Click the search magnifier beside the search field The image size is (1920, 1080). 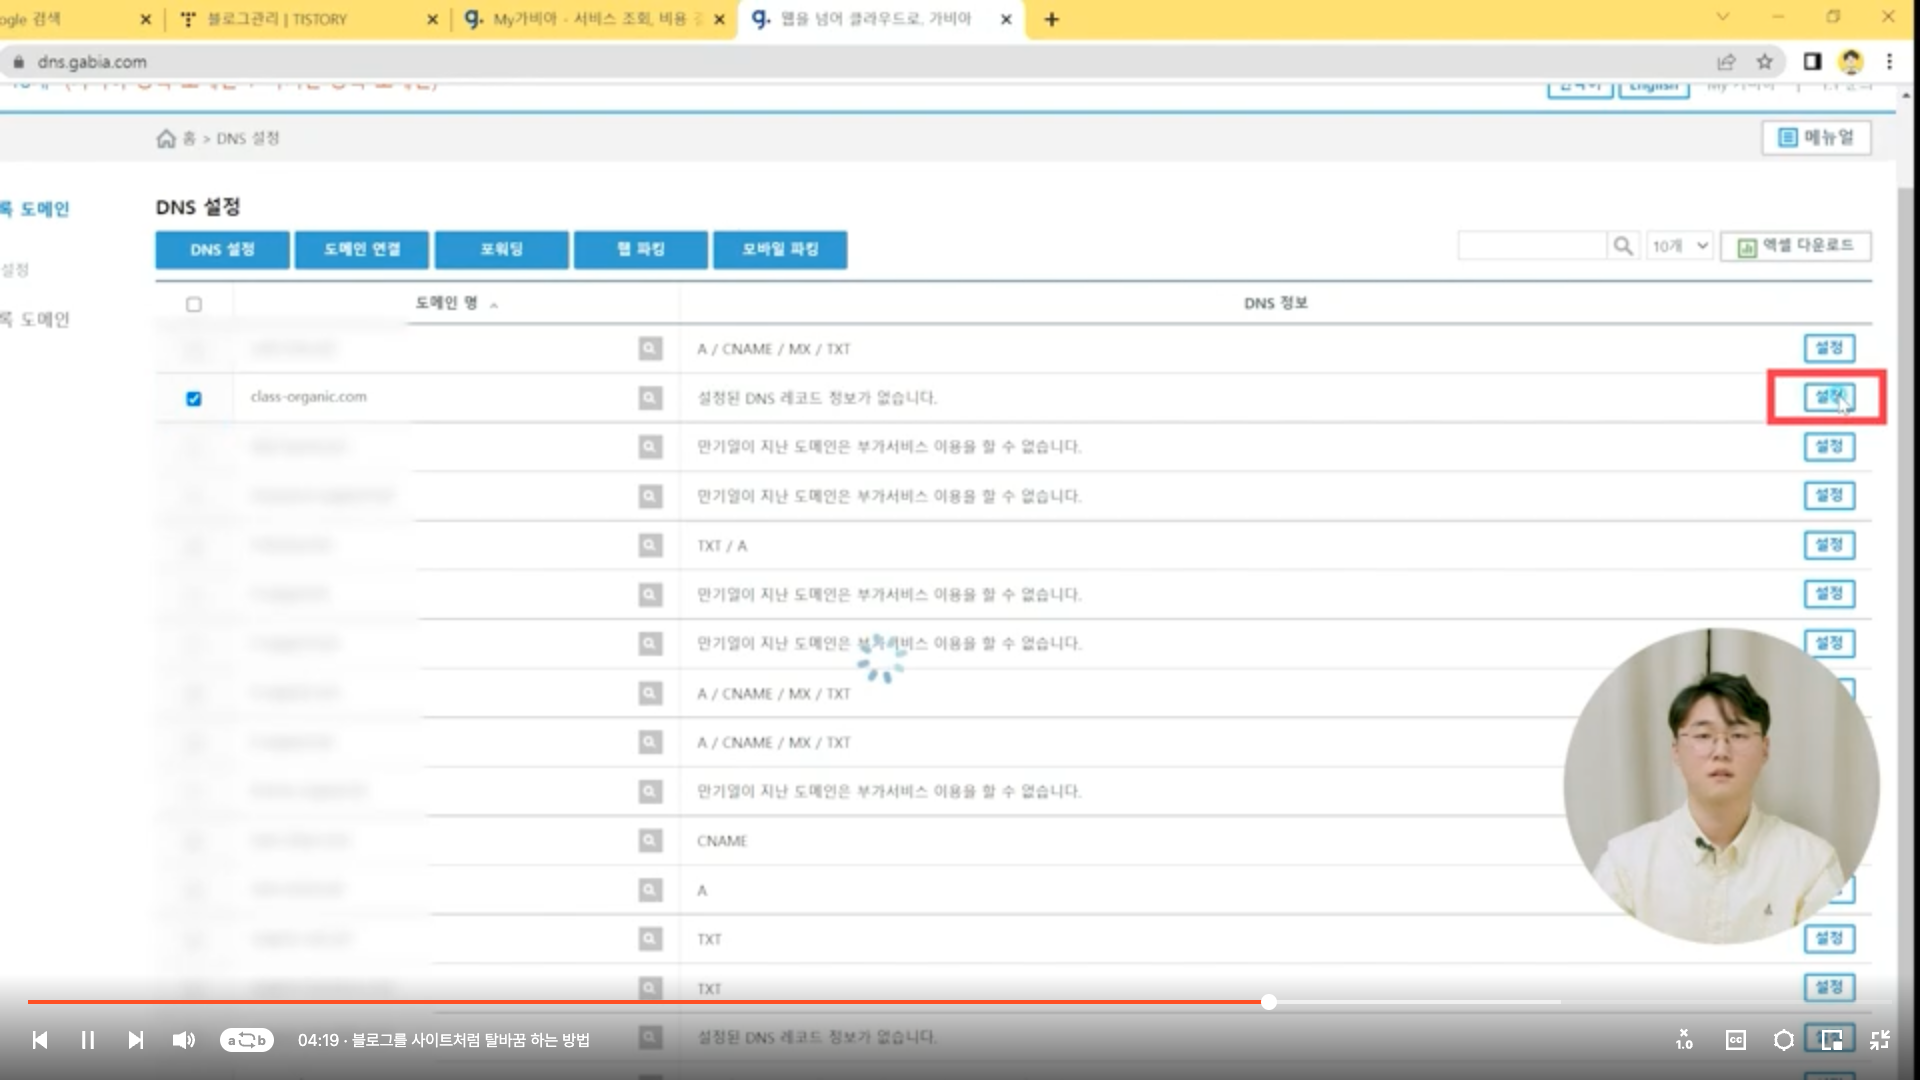[x=1622, y=246]
